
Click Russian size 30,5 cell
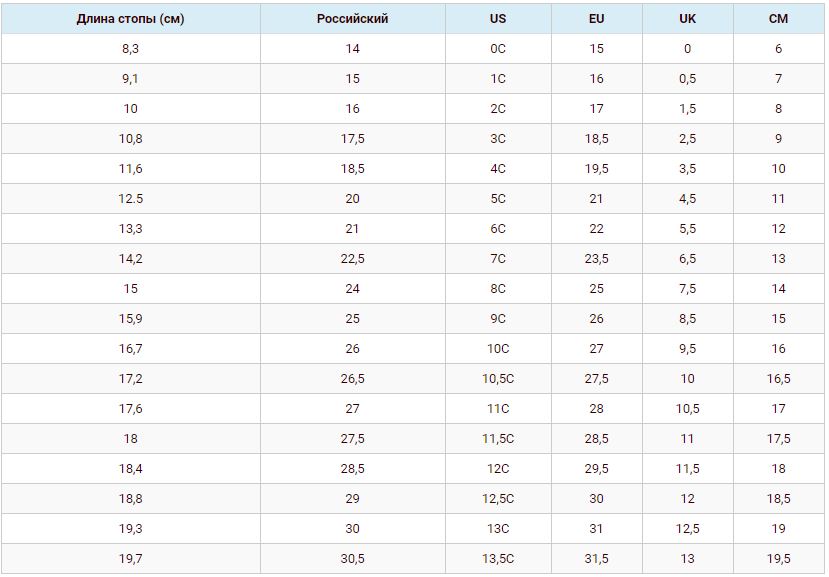(x=352, y=559)
